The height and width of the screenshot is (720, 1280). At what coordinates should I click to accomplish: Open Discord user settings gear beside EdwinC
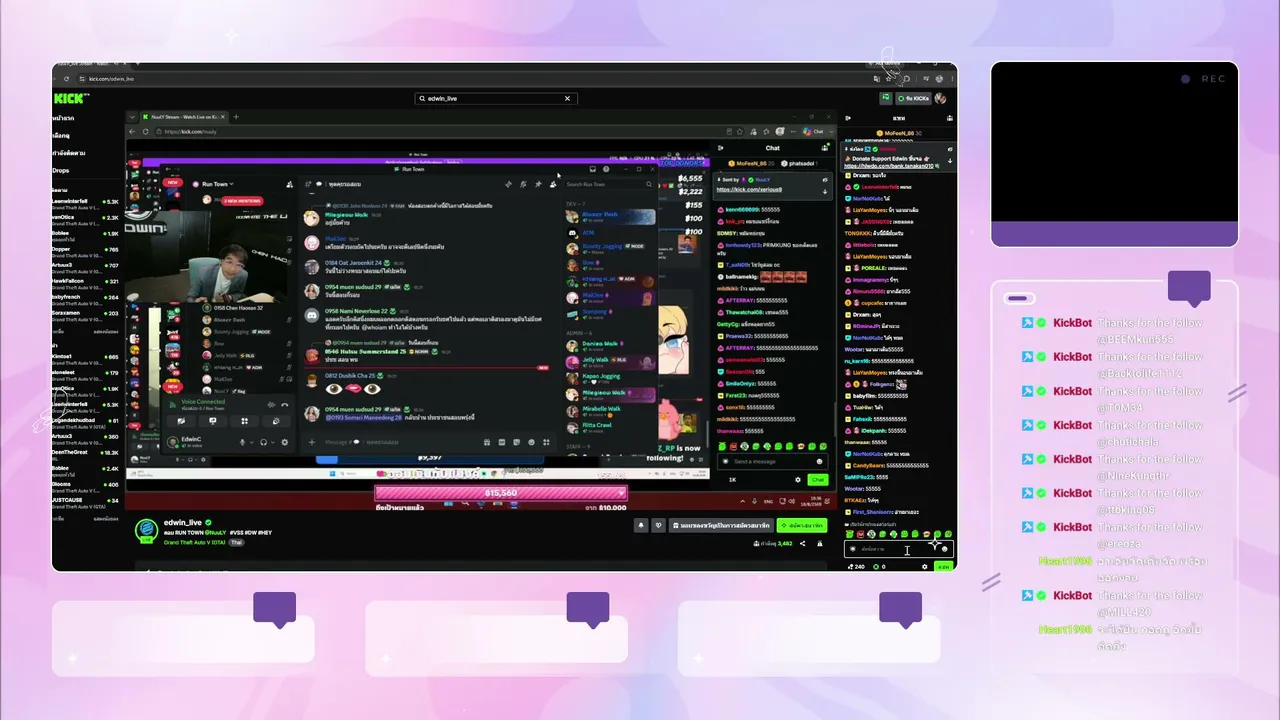284,442
